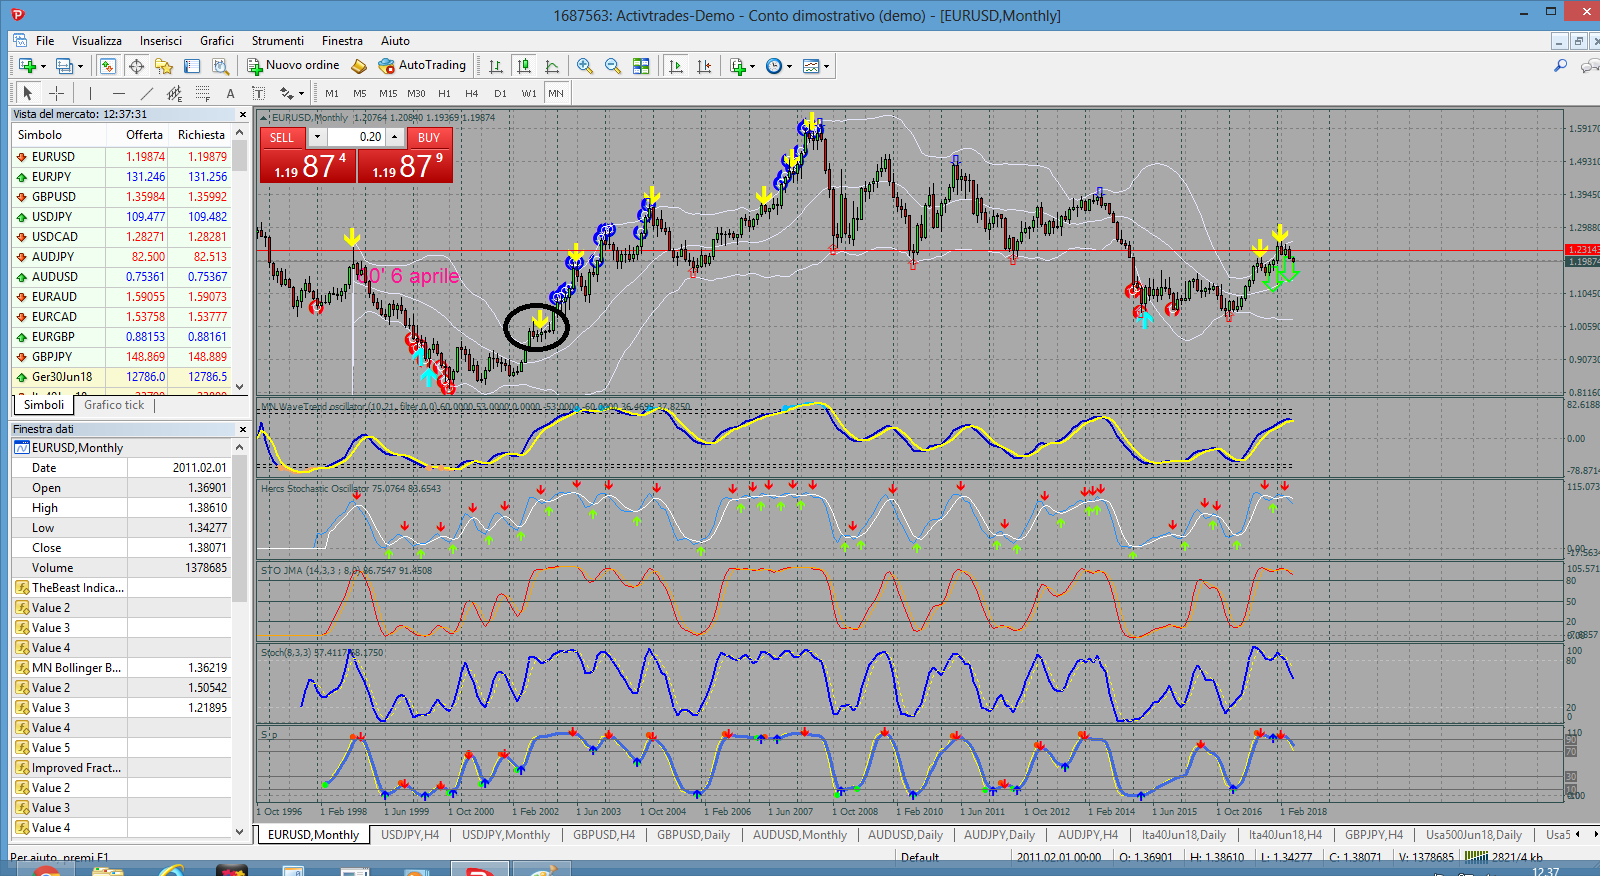Toggle the Market Watch panel icon
This screenshot has height=876, width=1616.
108,66
